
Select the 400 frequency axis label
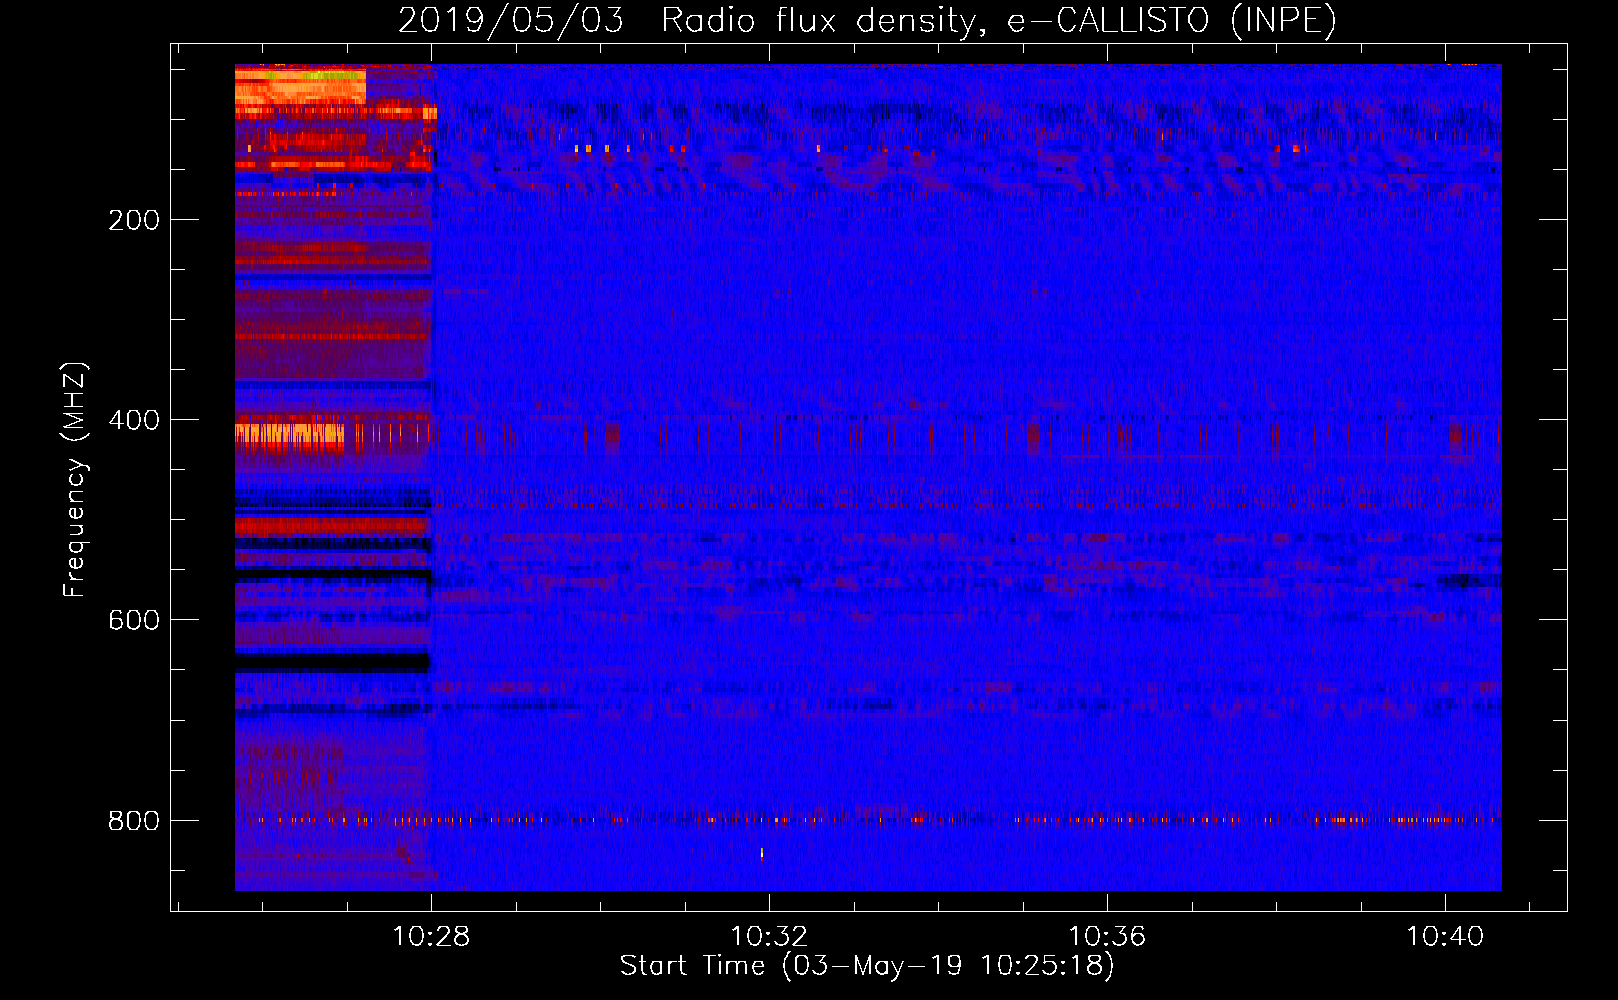(x=134, y=420)
